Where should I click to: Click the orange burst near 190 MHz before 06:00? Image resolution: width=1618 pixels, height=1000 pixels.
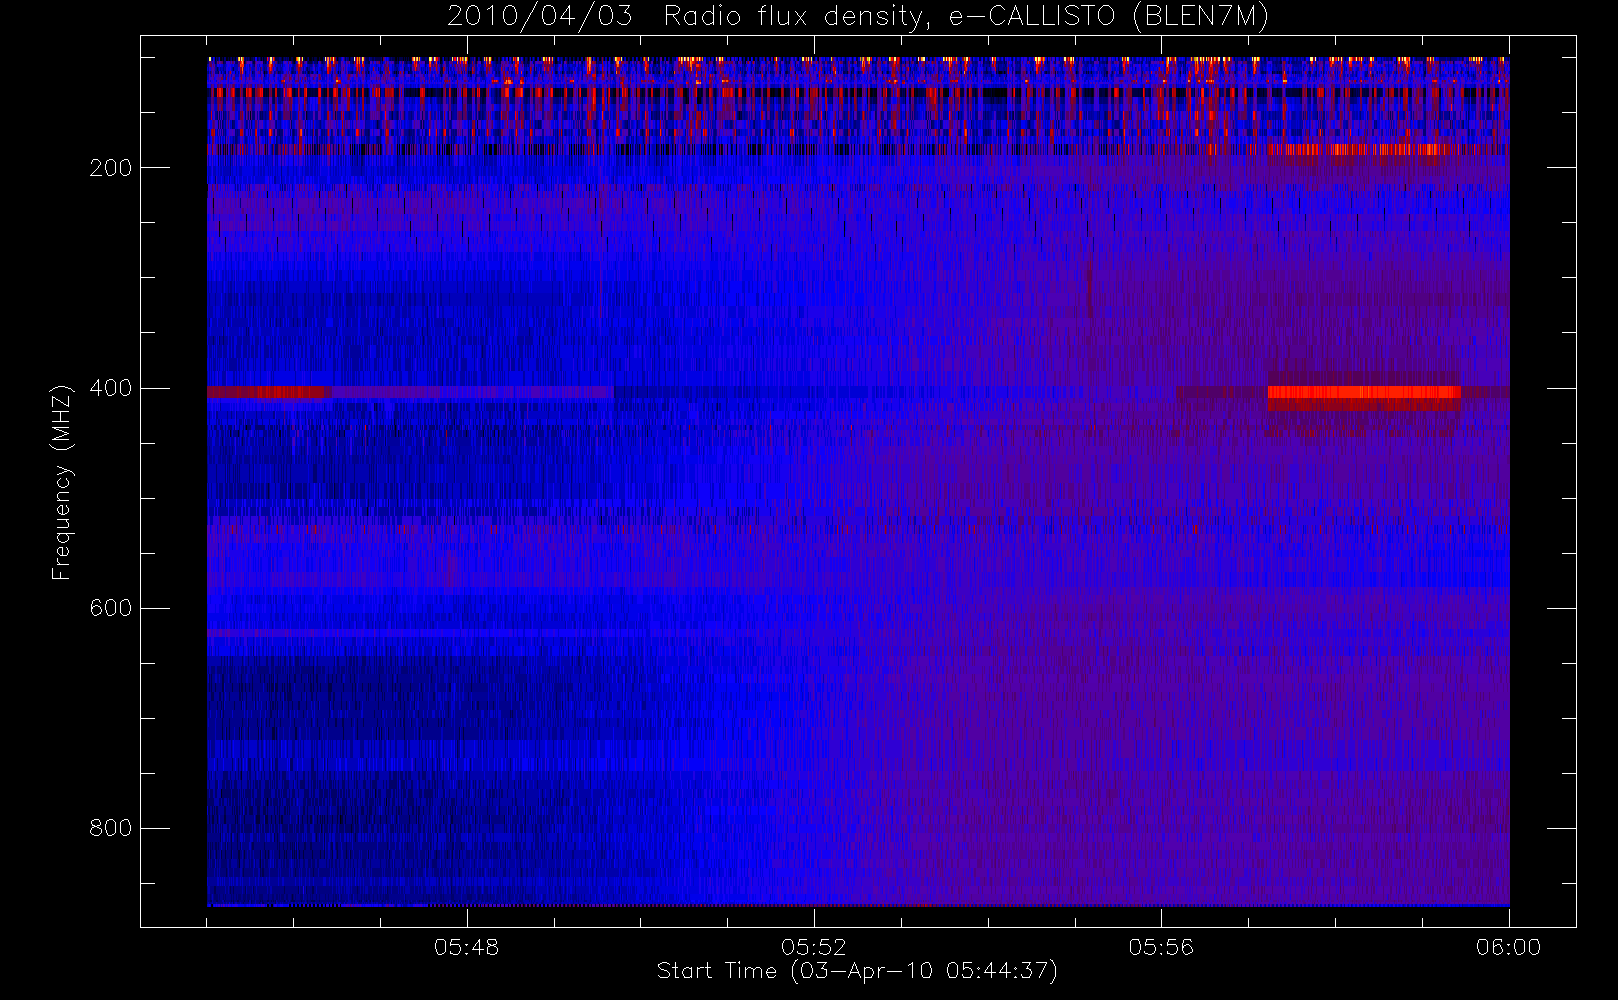pyautogui.click(x=1358, y=150)
